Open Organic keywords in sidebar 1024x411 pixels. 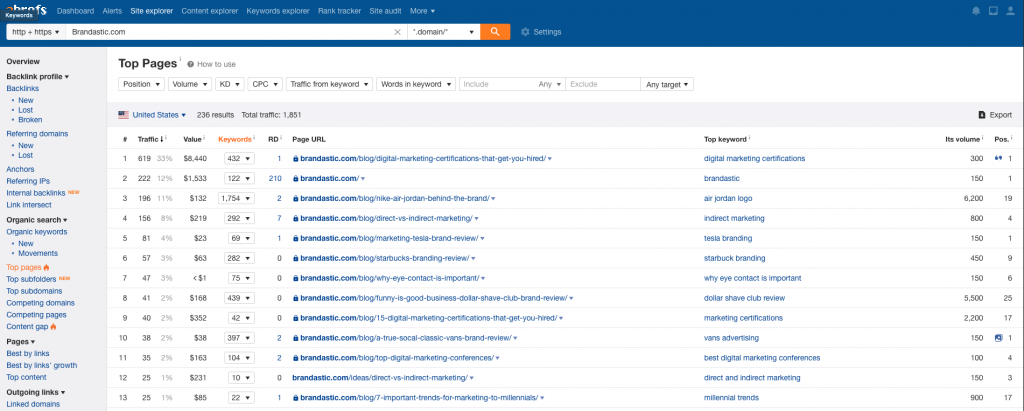click(37, 232)
